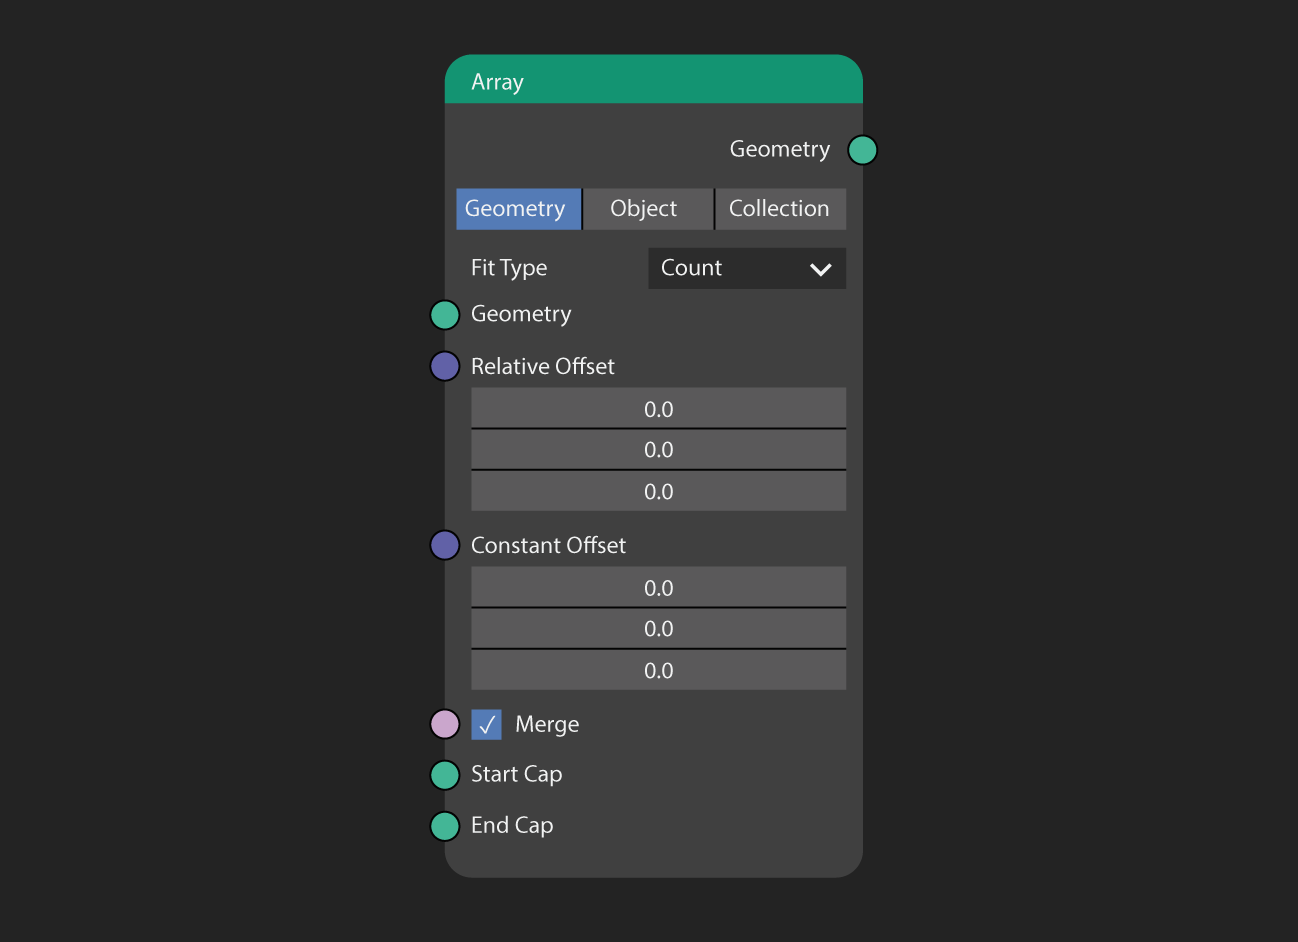Select the Geometry mode tab
Screen dimensions: 1298x942
518,209
